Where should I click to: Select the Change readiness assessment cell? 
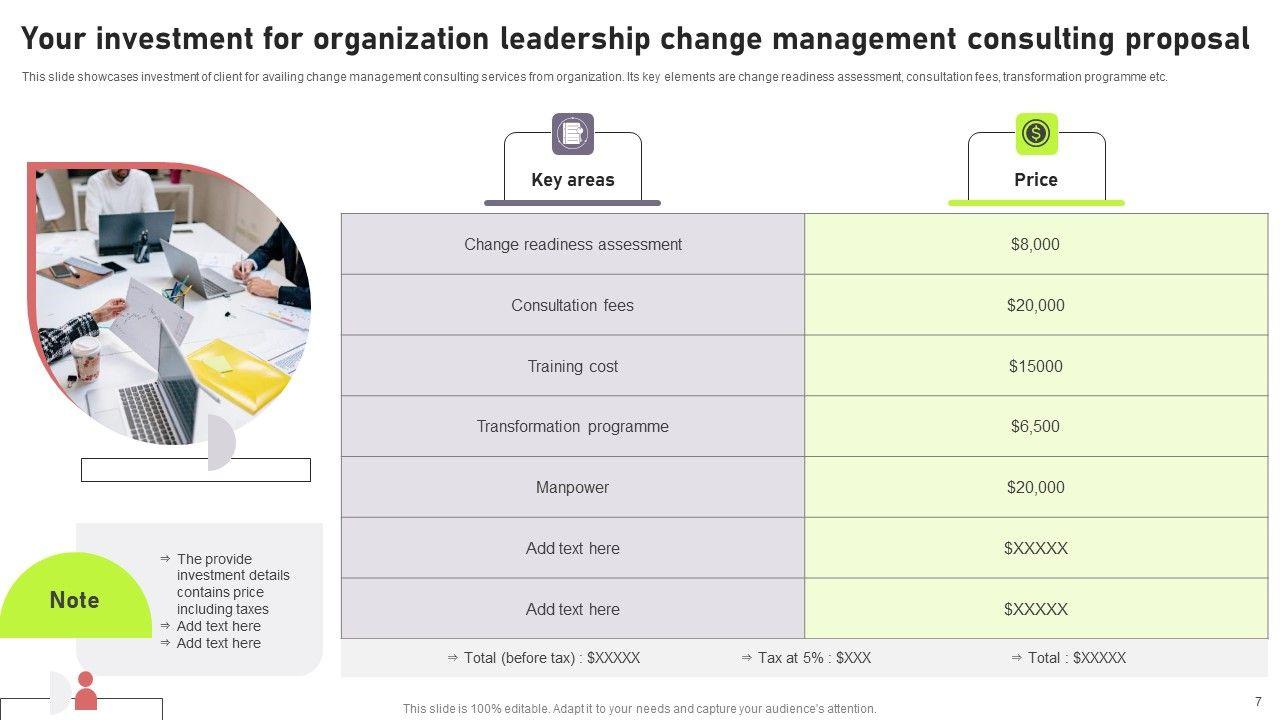(x=573, y=244)
